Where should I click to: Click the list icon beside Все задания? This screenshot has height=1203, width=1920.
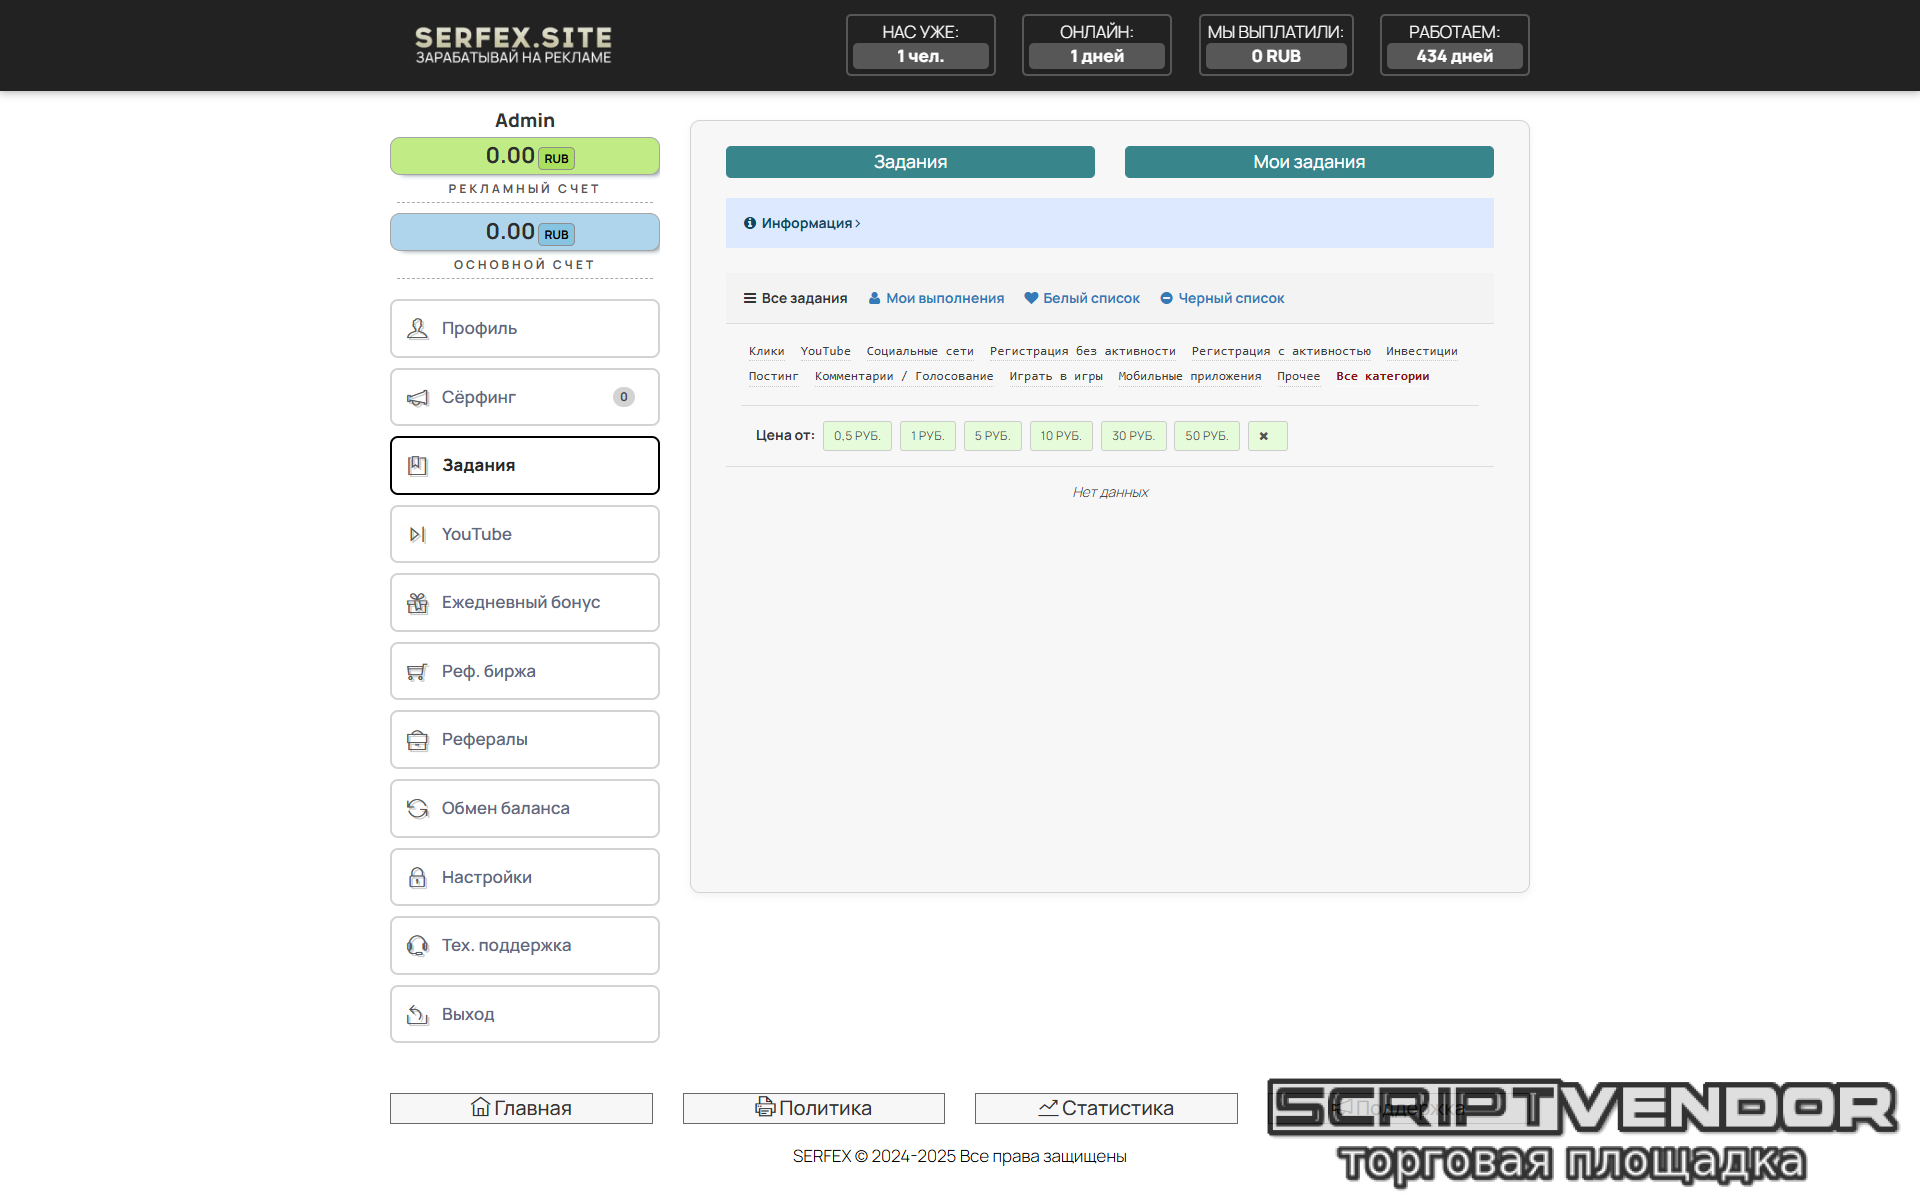[x=750, y=298]
